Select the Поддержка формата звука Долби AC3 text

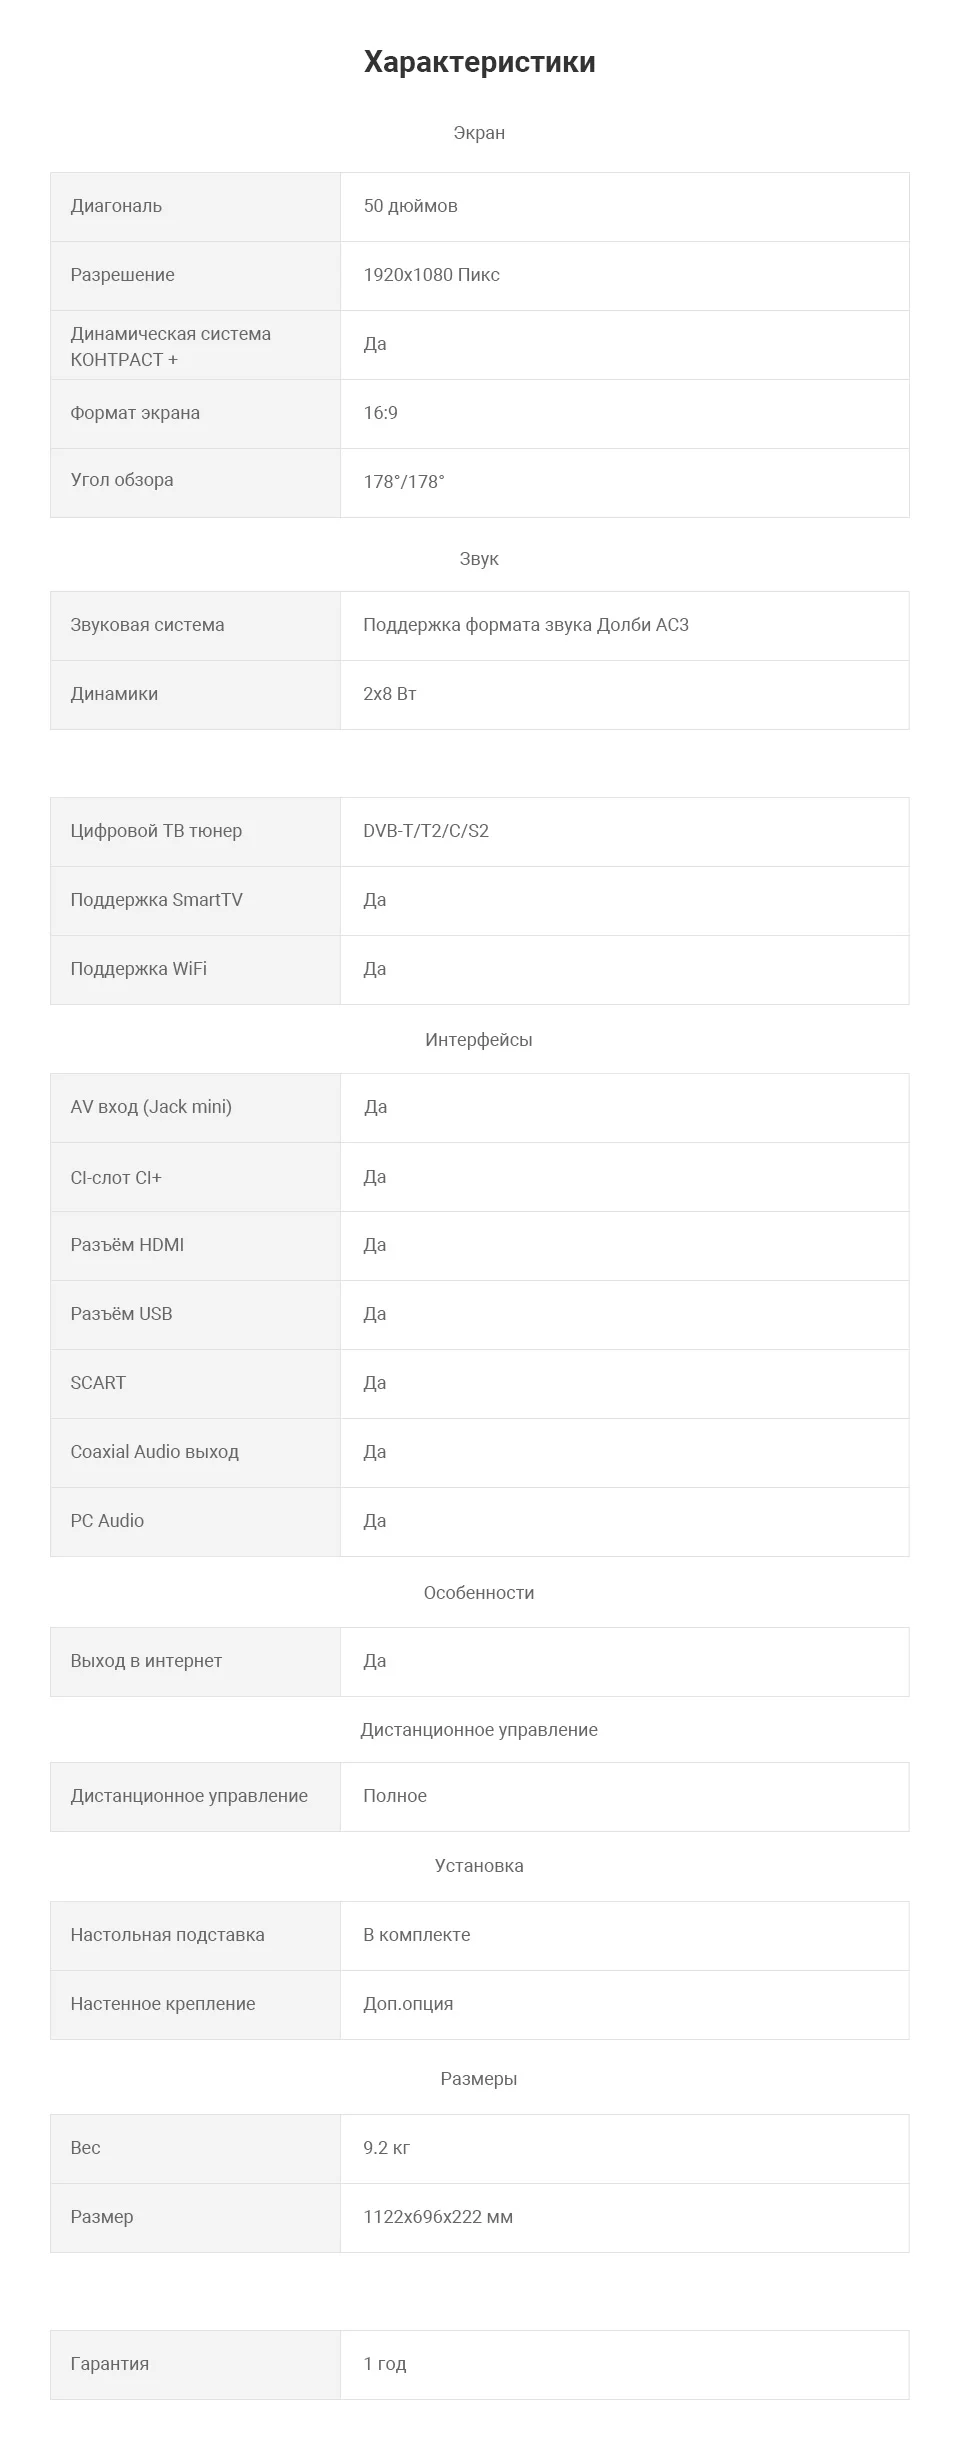pos(526,625)
